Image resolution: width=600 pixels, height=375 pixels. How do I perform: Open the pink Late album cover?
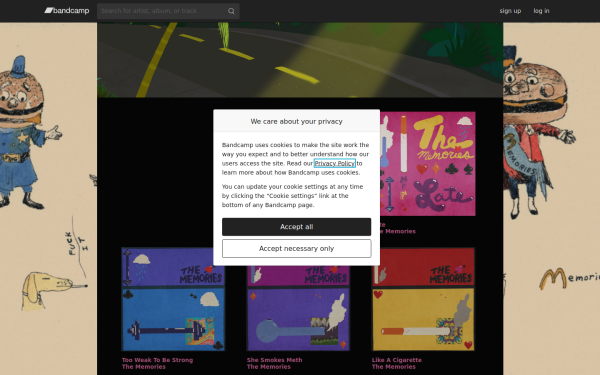[428, 164]
